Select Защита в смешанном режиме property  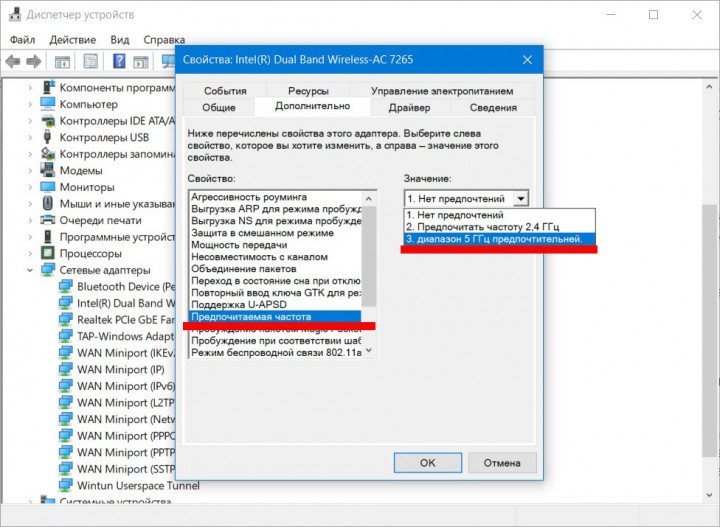pyautogui.click(x=275, y=233)
